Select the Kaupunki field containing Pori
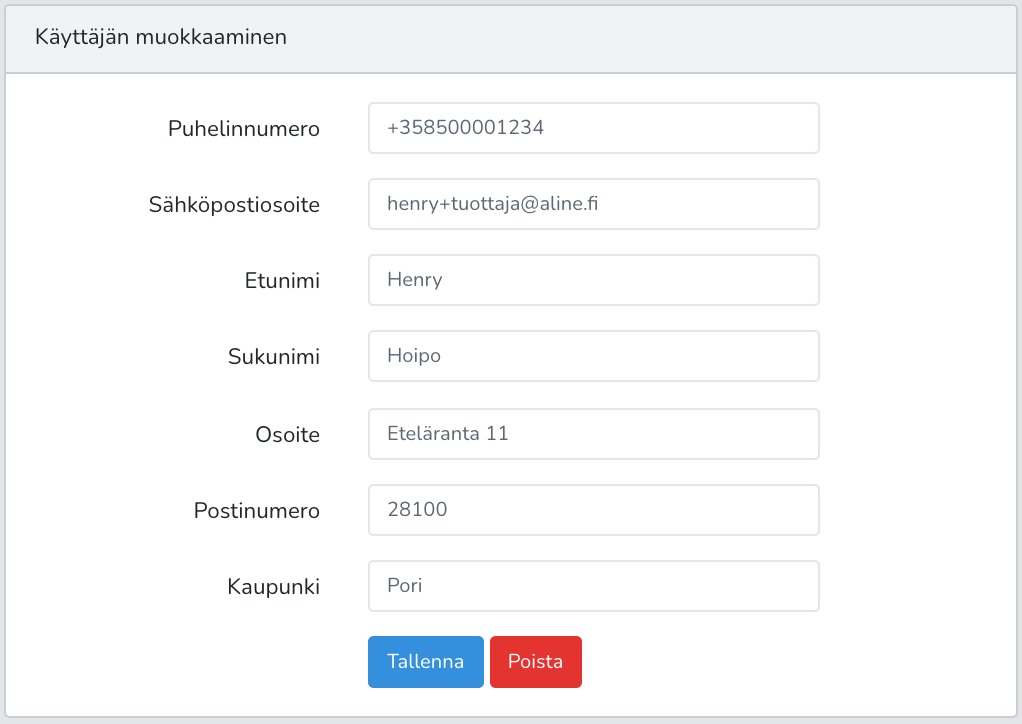The image size is (1022, 724). pyautogui.click(x=593, y=586)
